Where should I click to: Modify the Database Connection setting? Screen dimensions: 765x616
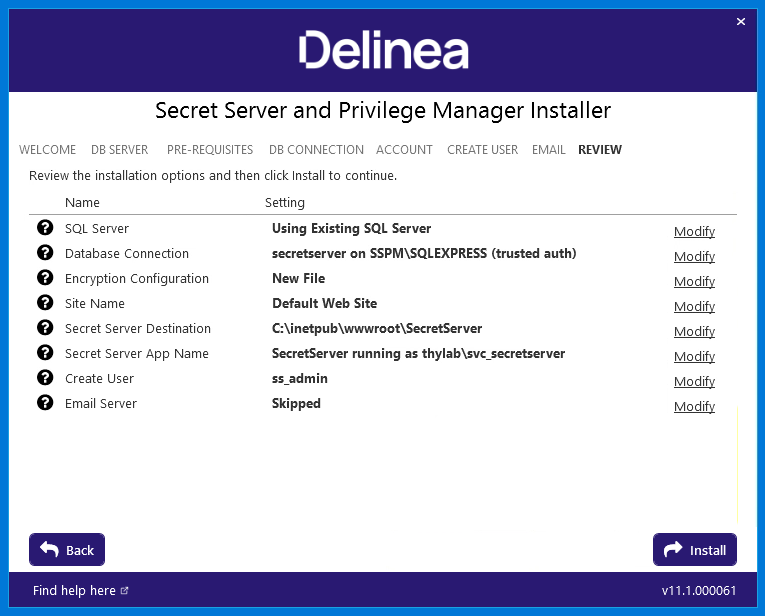pyautogui.click(x=694, y=257)
